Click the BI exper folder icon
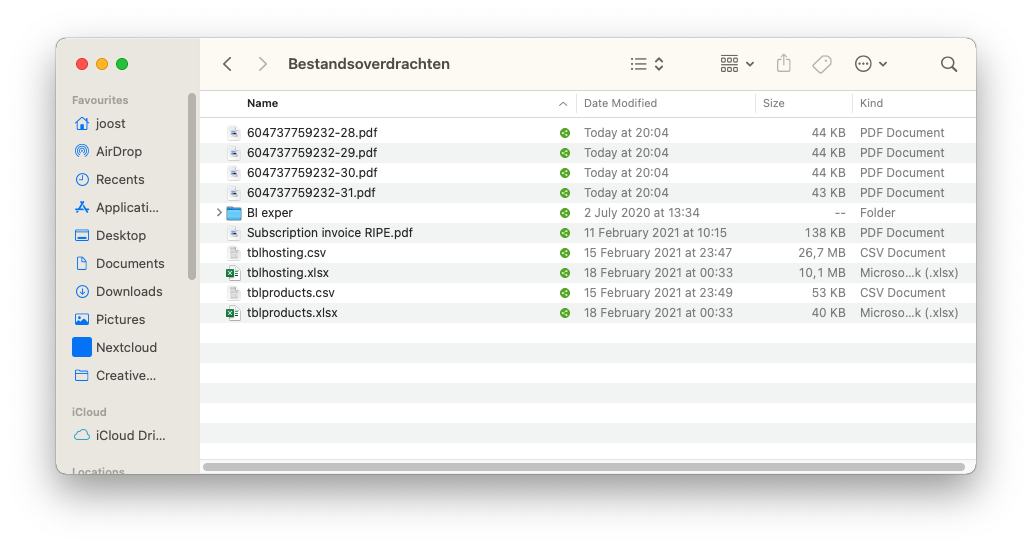This screenshot has width=1032, height=548. point(234,213)
